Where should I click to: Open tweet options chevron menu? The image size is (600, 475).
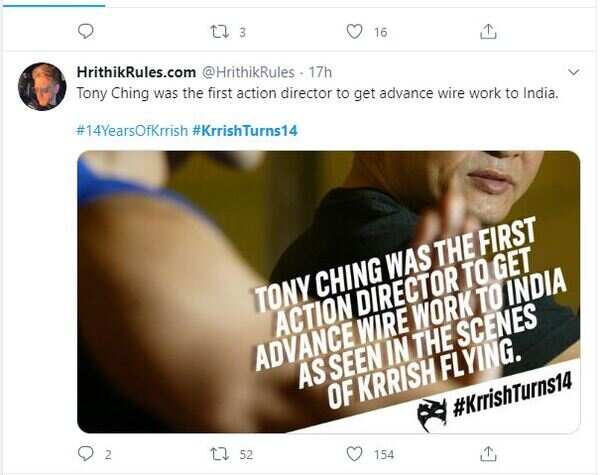click(x=574, y=72)
